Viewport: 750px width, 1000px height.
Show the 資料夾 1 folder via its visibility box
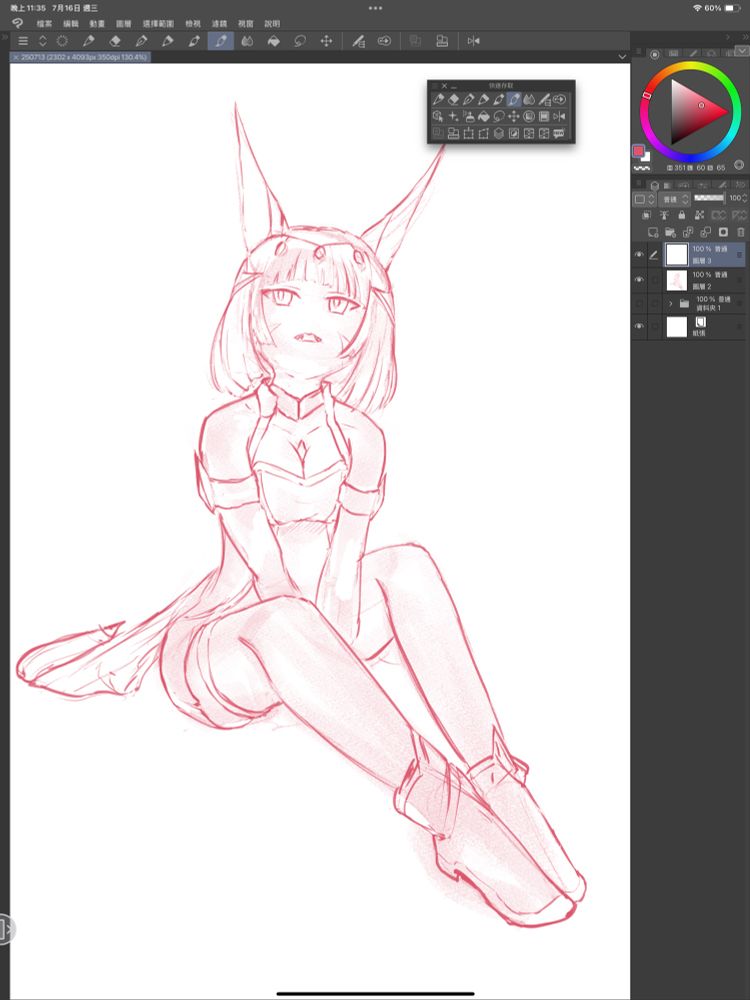[639, 304]
